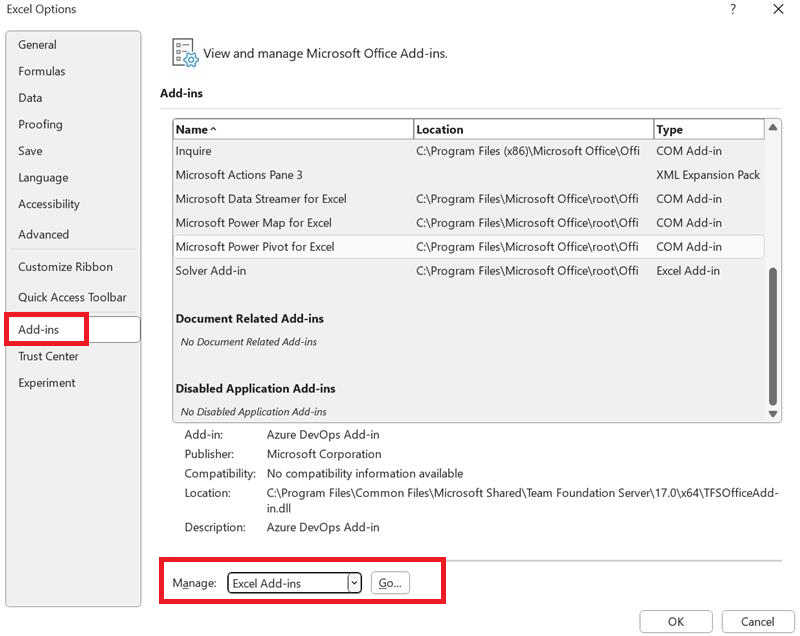
Task: Click COM Add-in type for Inquire
Action: (x=689, y=151)
